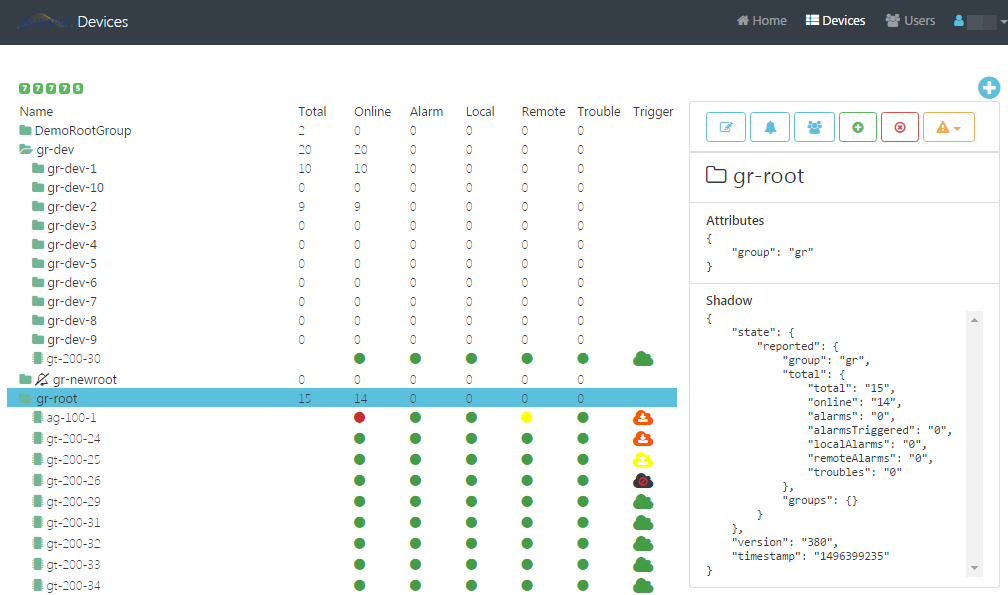
Task: Select device gt-200-32 in tree
Action: [73, 544]
